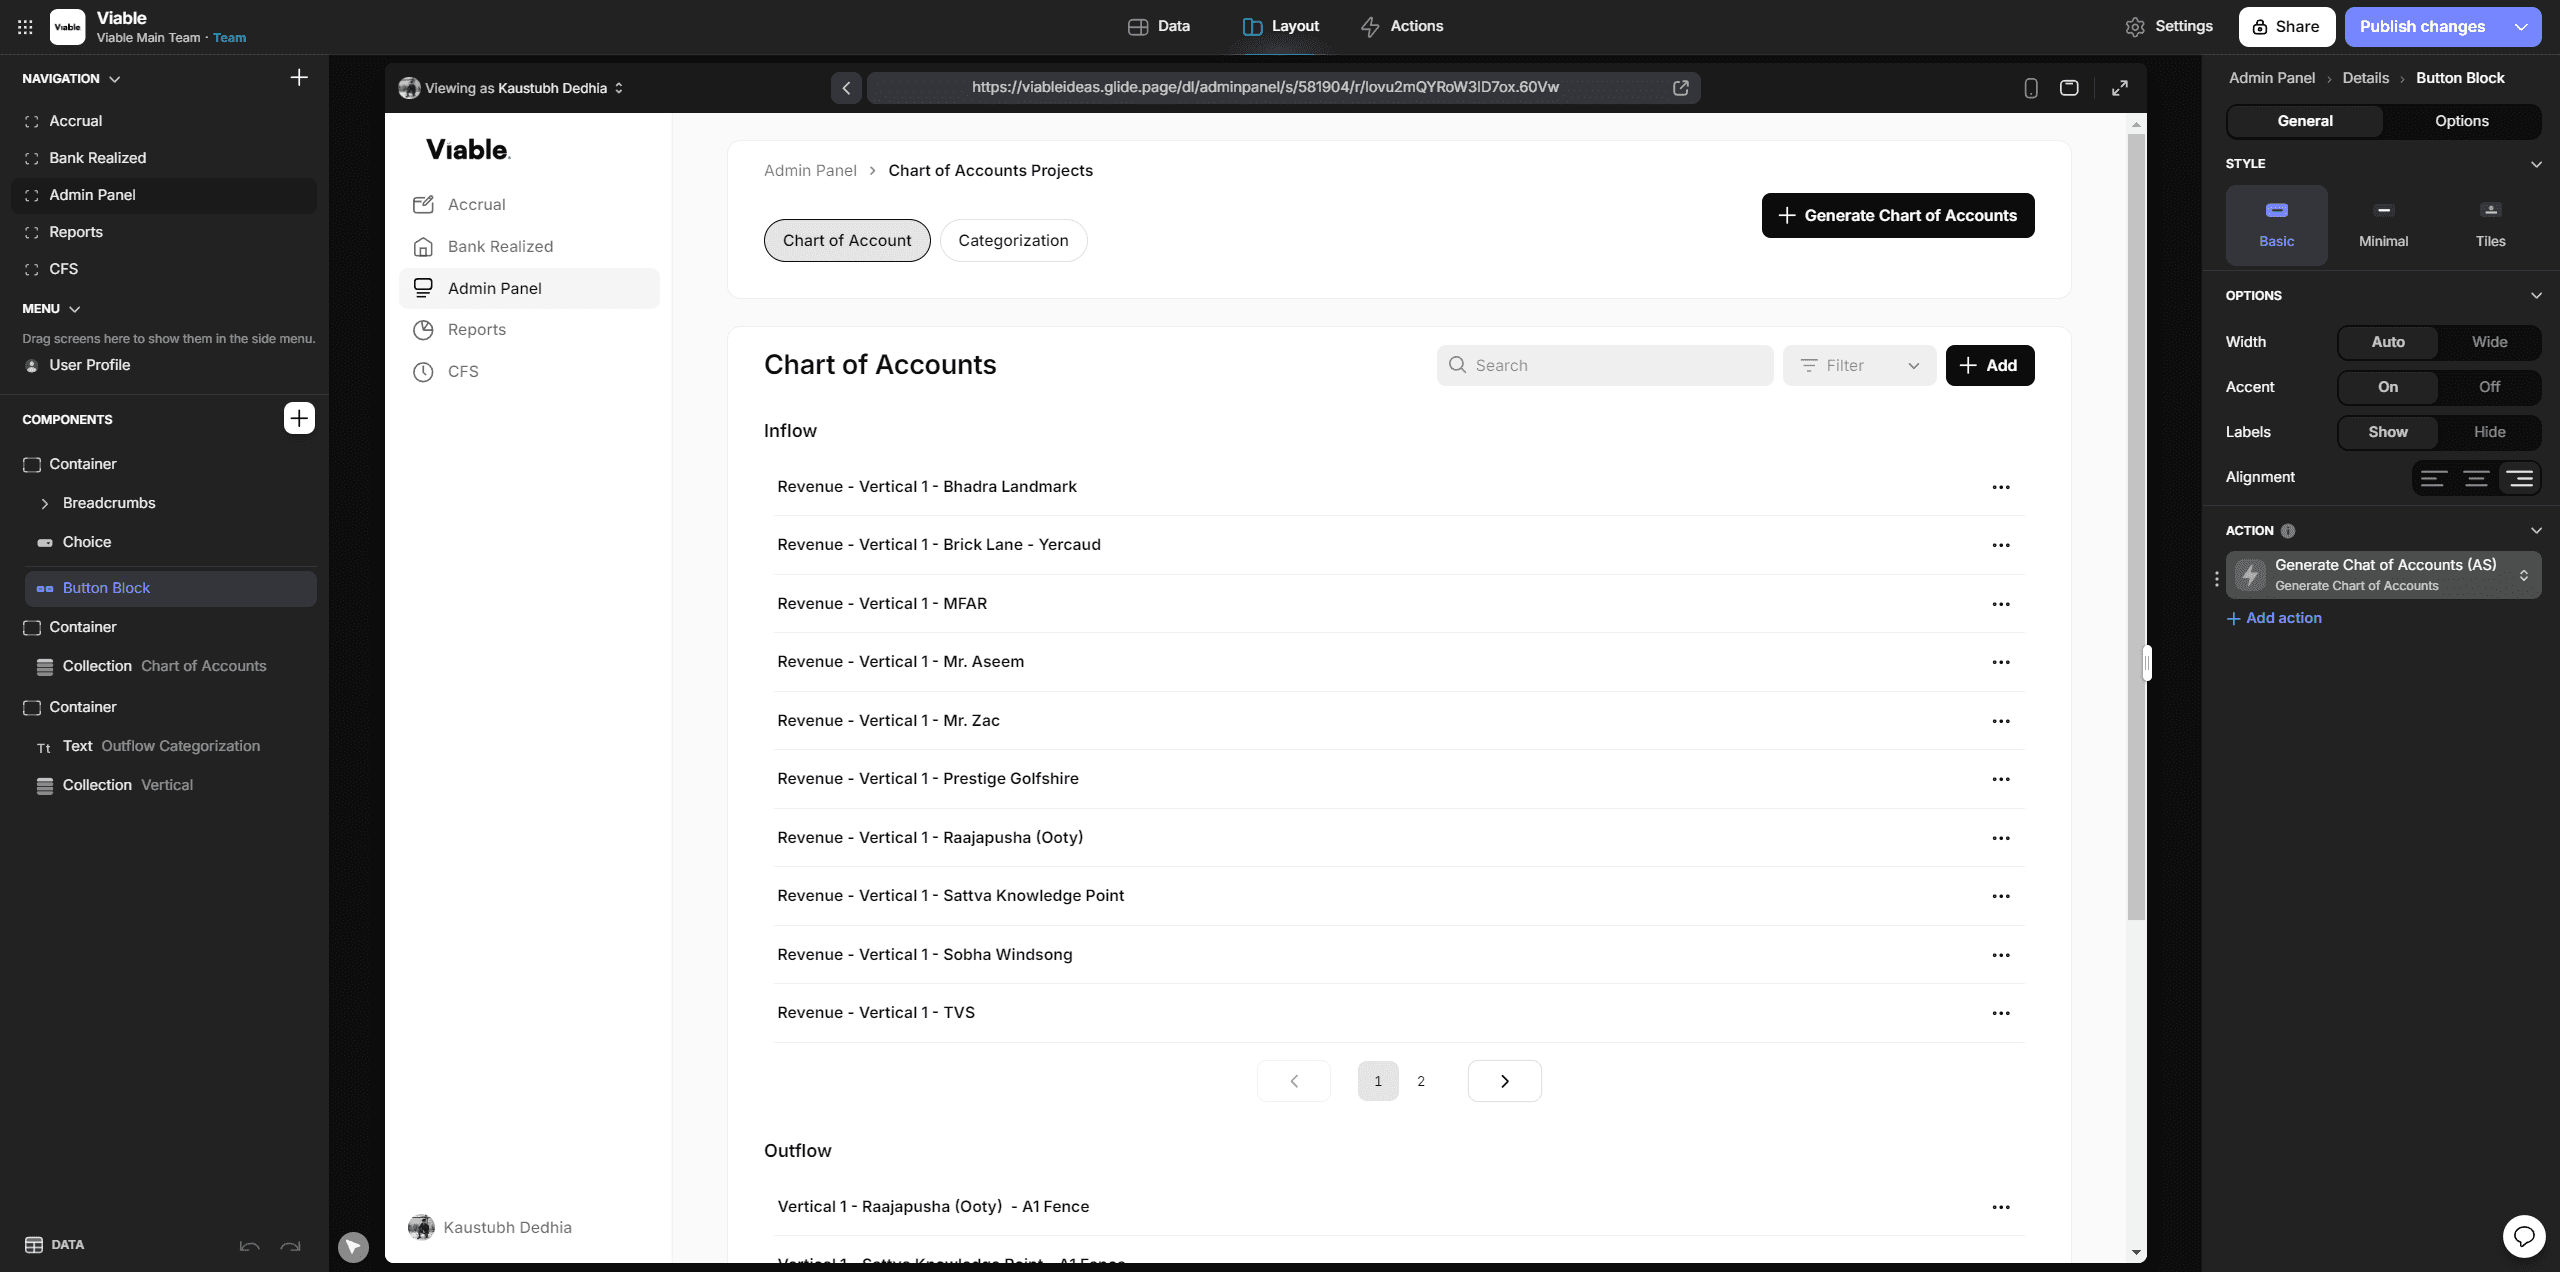Grab the action drag handle dots
The height and width of the screenshot is (1272, 2560).
tap(2216, 578)
